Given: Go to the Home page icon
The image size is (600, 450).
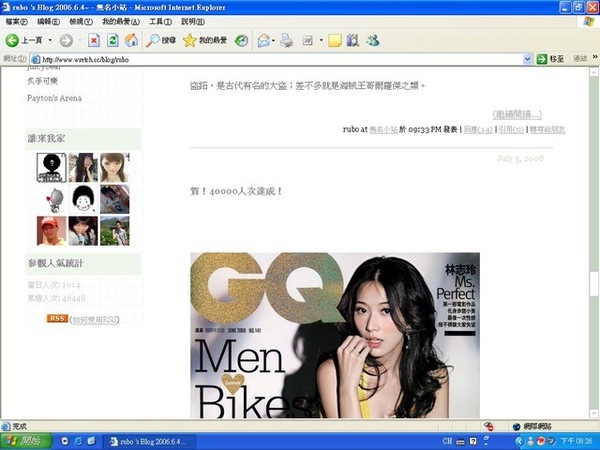Looking at the screenshot, I should pos(131,40).
